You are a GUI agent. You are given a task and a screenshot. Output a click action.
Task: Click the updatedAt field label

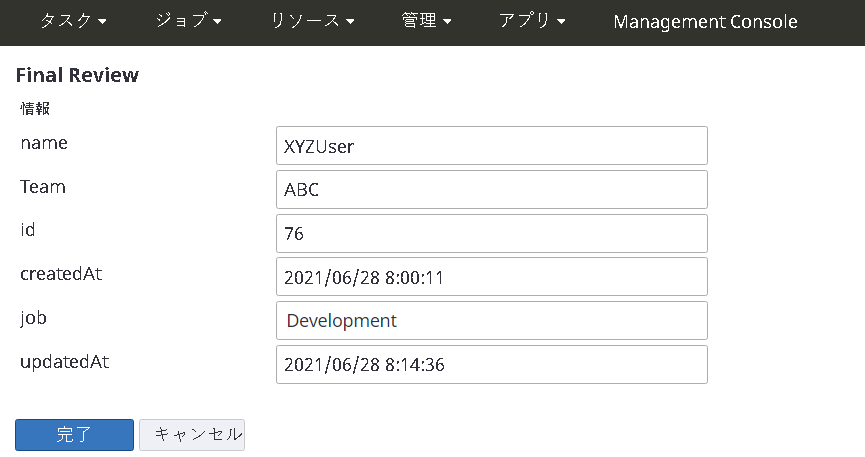click(64, 361)
